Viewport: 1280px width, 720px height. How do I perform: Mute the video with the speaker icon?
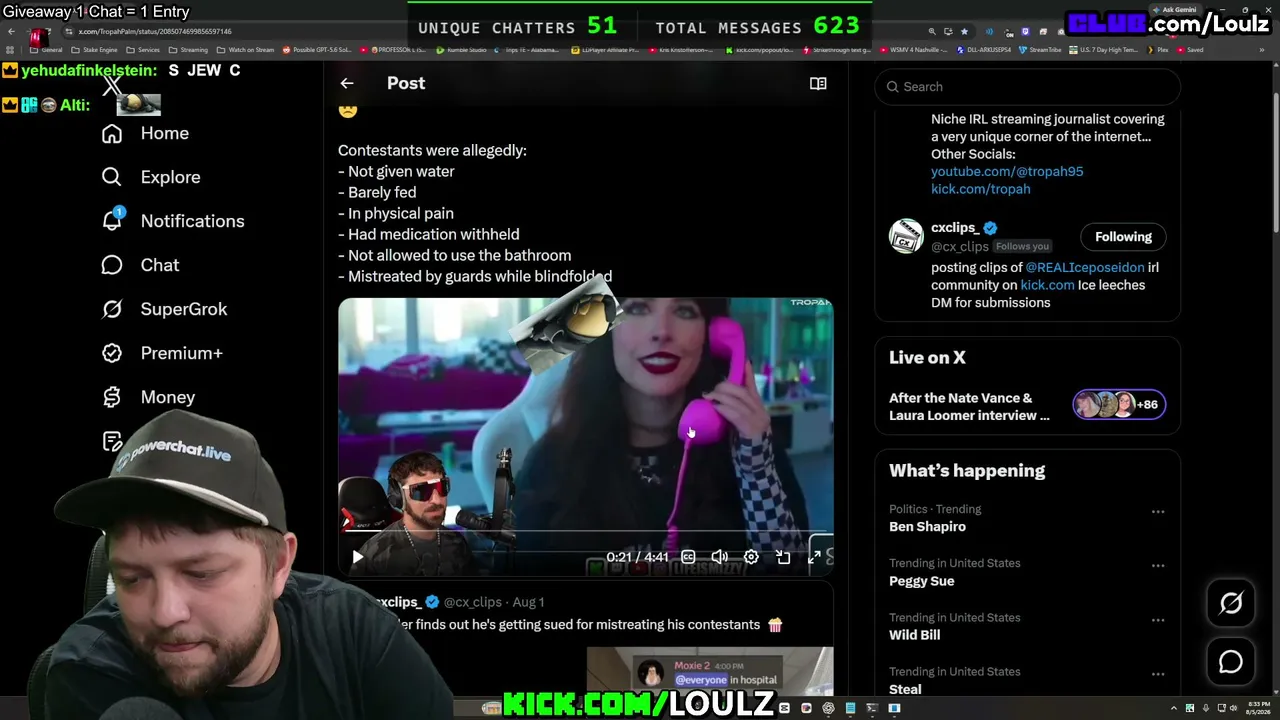719,557
